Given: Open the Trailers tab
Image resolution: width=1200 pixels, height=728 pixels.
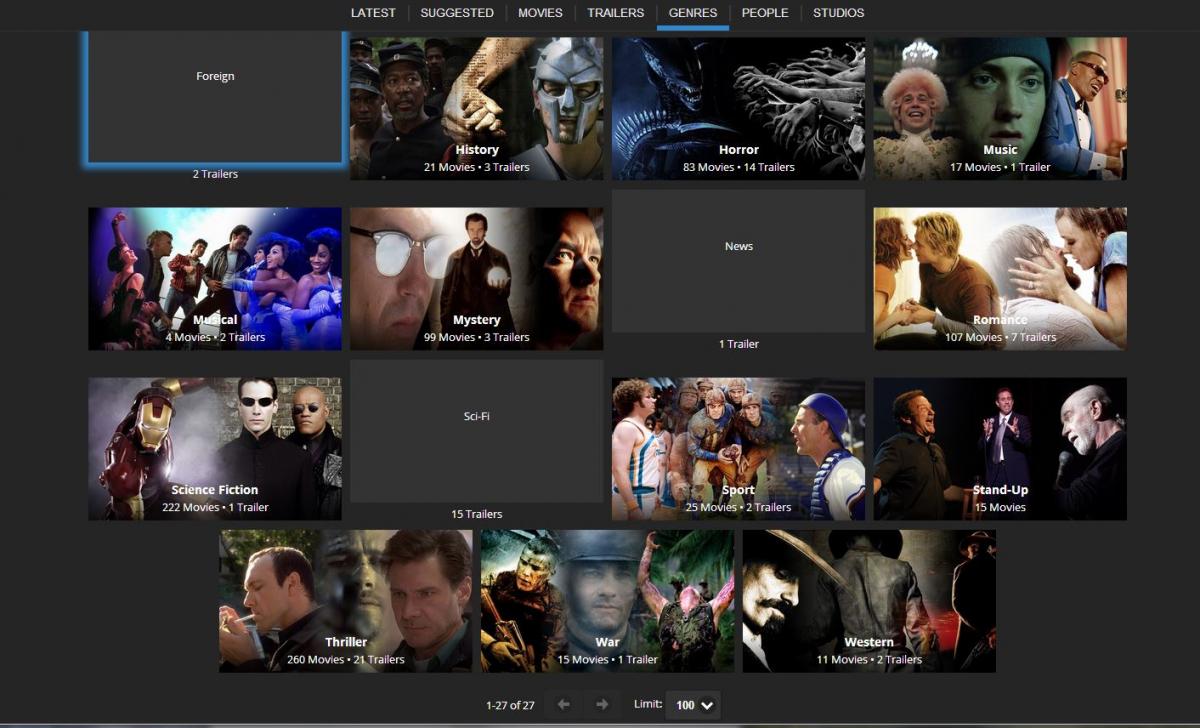Looking at the screenshot, I should [615, 13].
